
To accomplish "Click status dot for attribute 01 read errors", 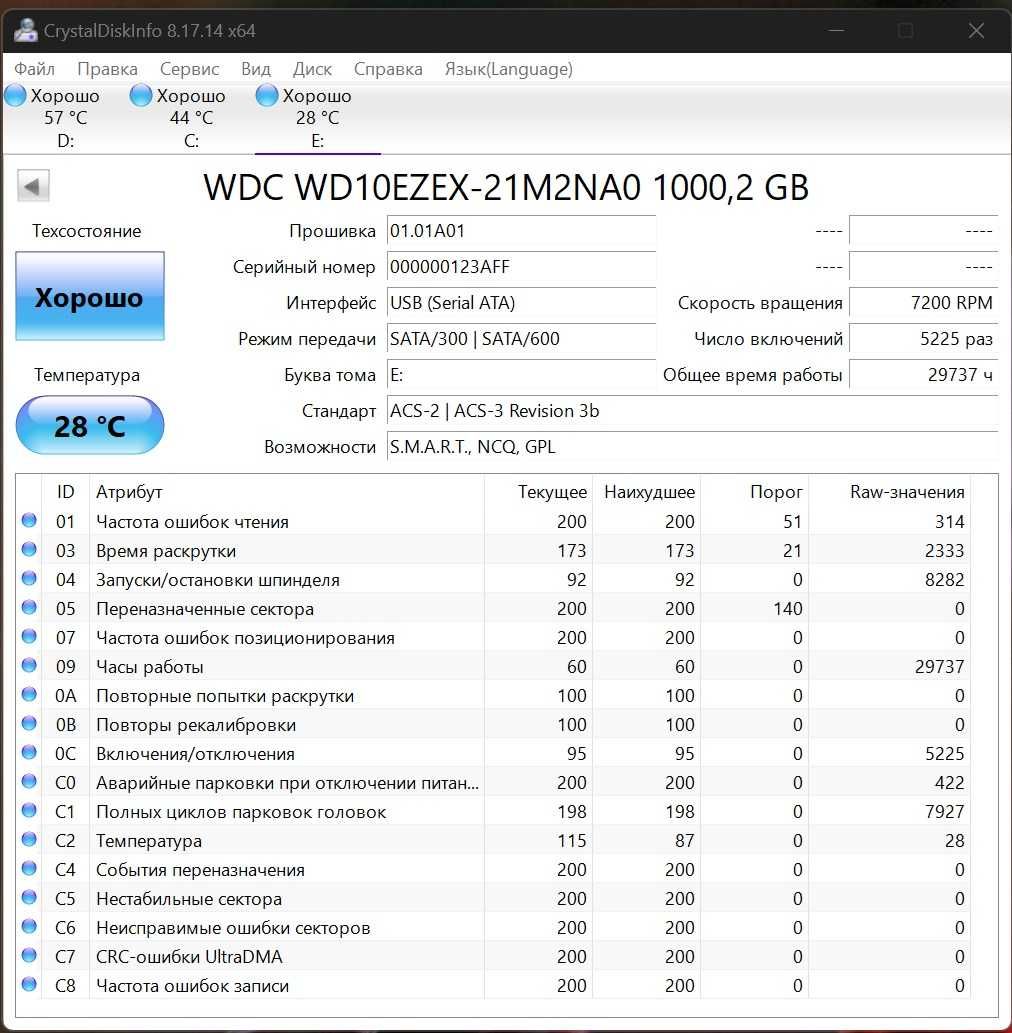I will 29,520.
